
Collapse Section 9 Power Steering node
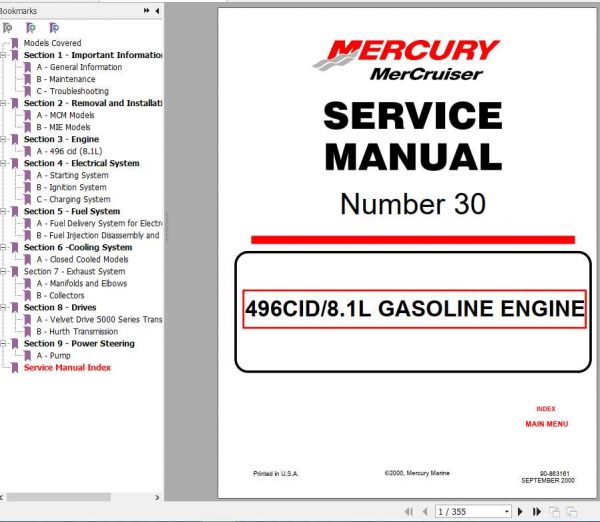(3, 344)
